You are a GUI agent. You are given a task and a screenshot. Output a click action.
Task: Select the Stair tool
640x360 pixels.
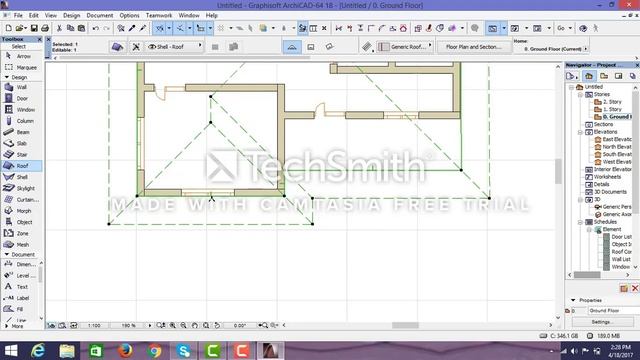coord(16,154)
